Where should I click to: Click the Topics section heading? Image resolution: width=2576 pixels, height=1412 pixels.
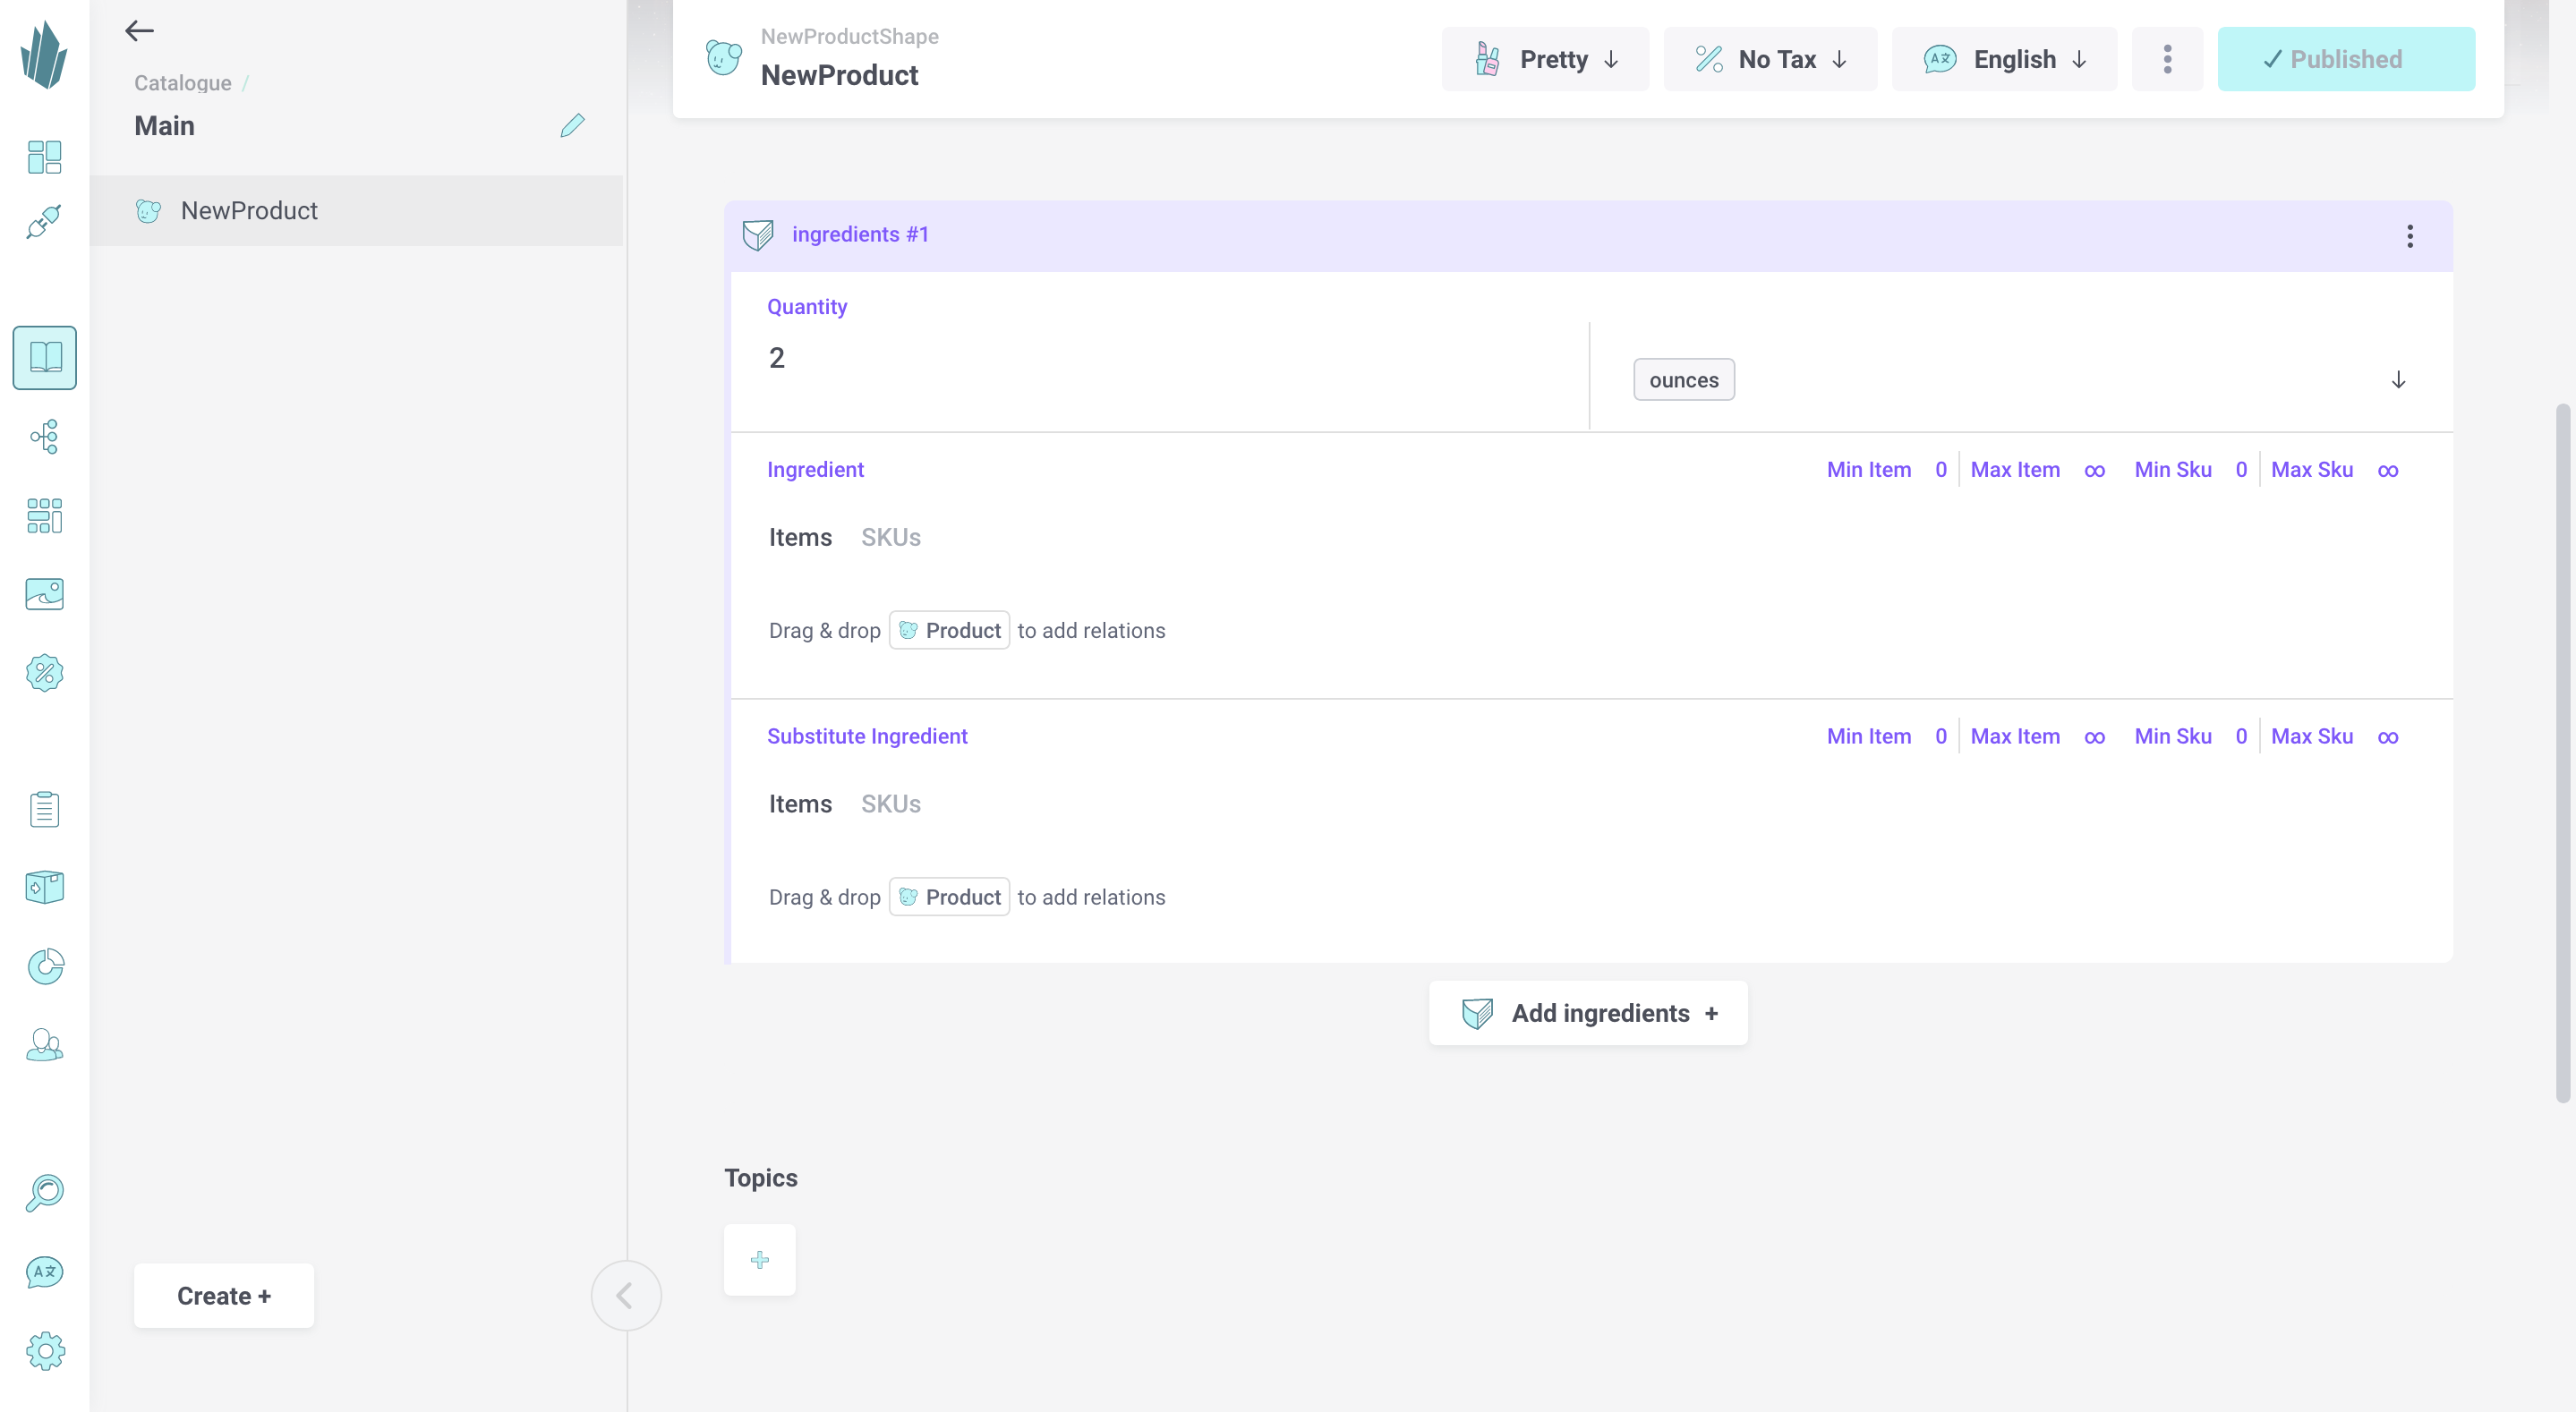[x=761, y=1178]
